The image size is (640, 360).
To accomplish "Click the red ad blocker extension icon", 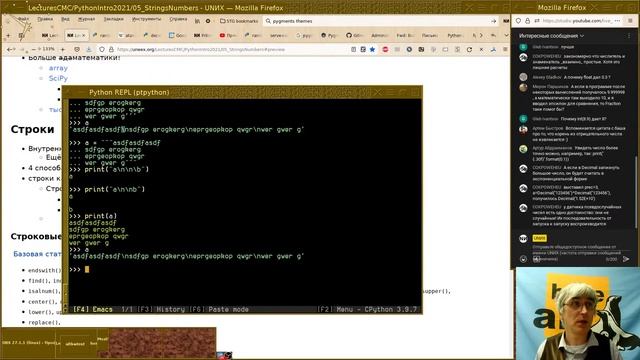I will point(385,49).
